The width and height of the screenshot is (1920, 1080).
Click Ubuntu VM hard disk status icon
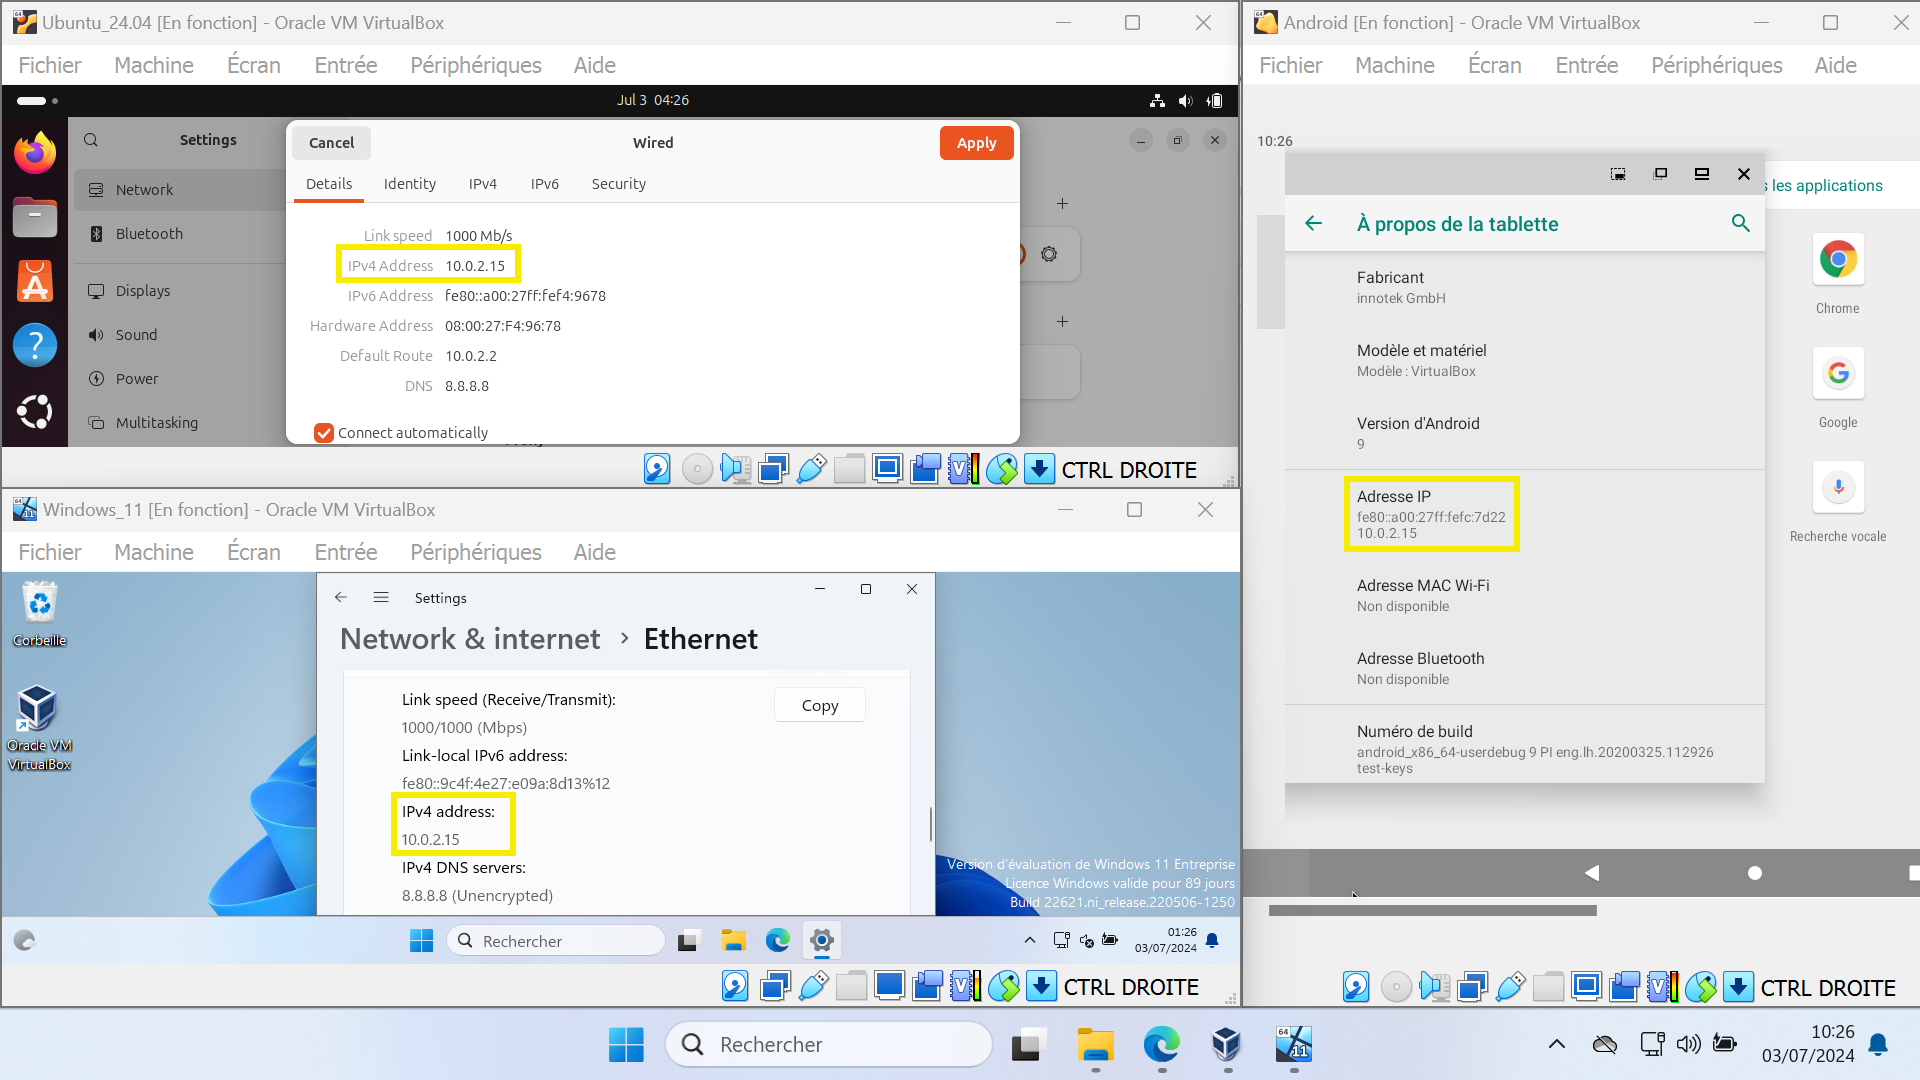pos(657,469)
